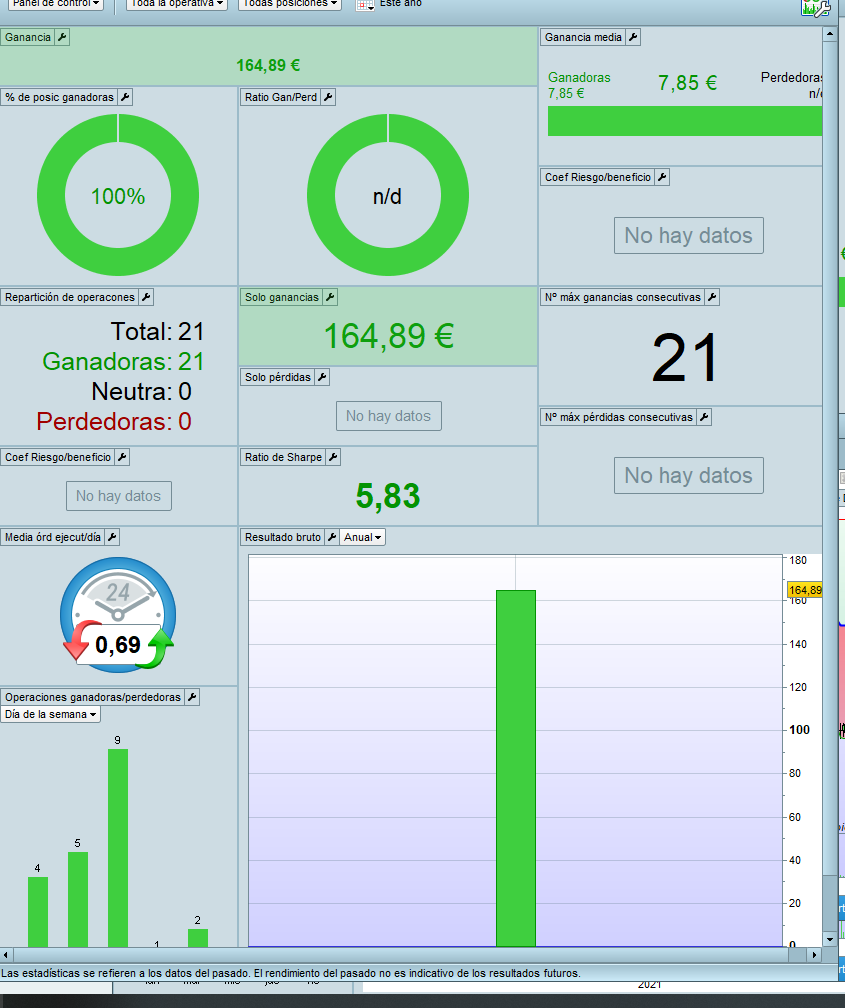Screen dimensions: 845x1008
Task: Click the Ganadoras: 21 green text
Action: pos(123,361)
